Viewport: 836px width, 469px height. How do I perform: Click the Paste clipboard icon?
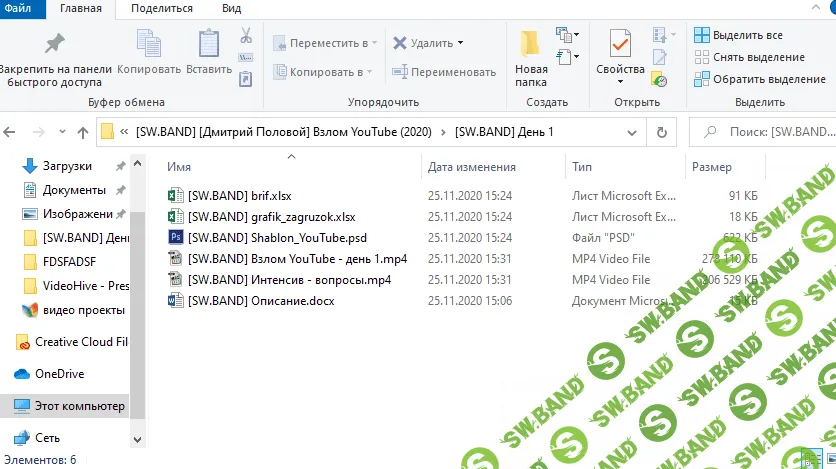[209, 45]
